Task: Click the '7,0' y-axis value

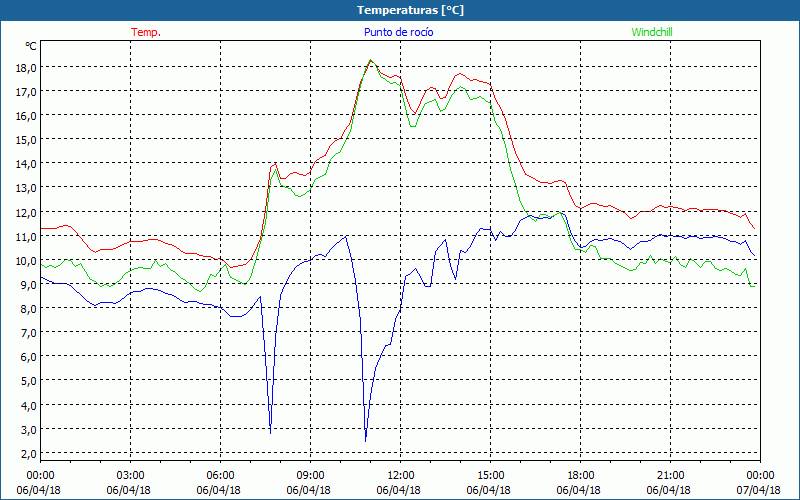Action: coord(28,333)
